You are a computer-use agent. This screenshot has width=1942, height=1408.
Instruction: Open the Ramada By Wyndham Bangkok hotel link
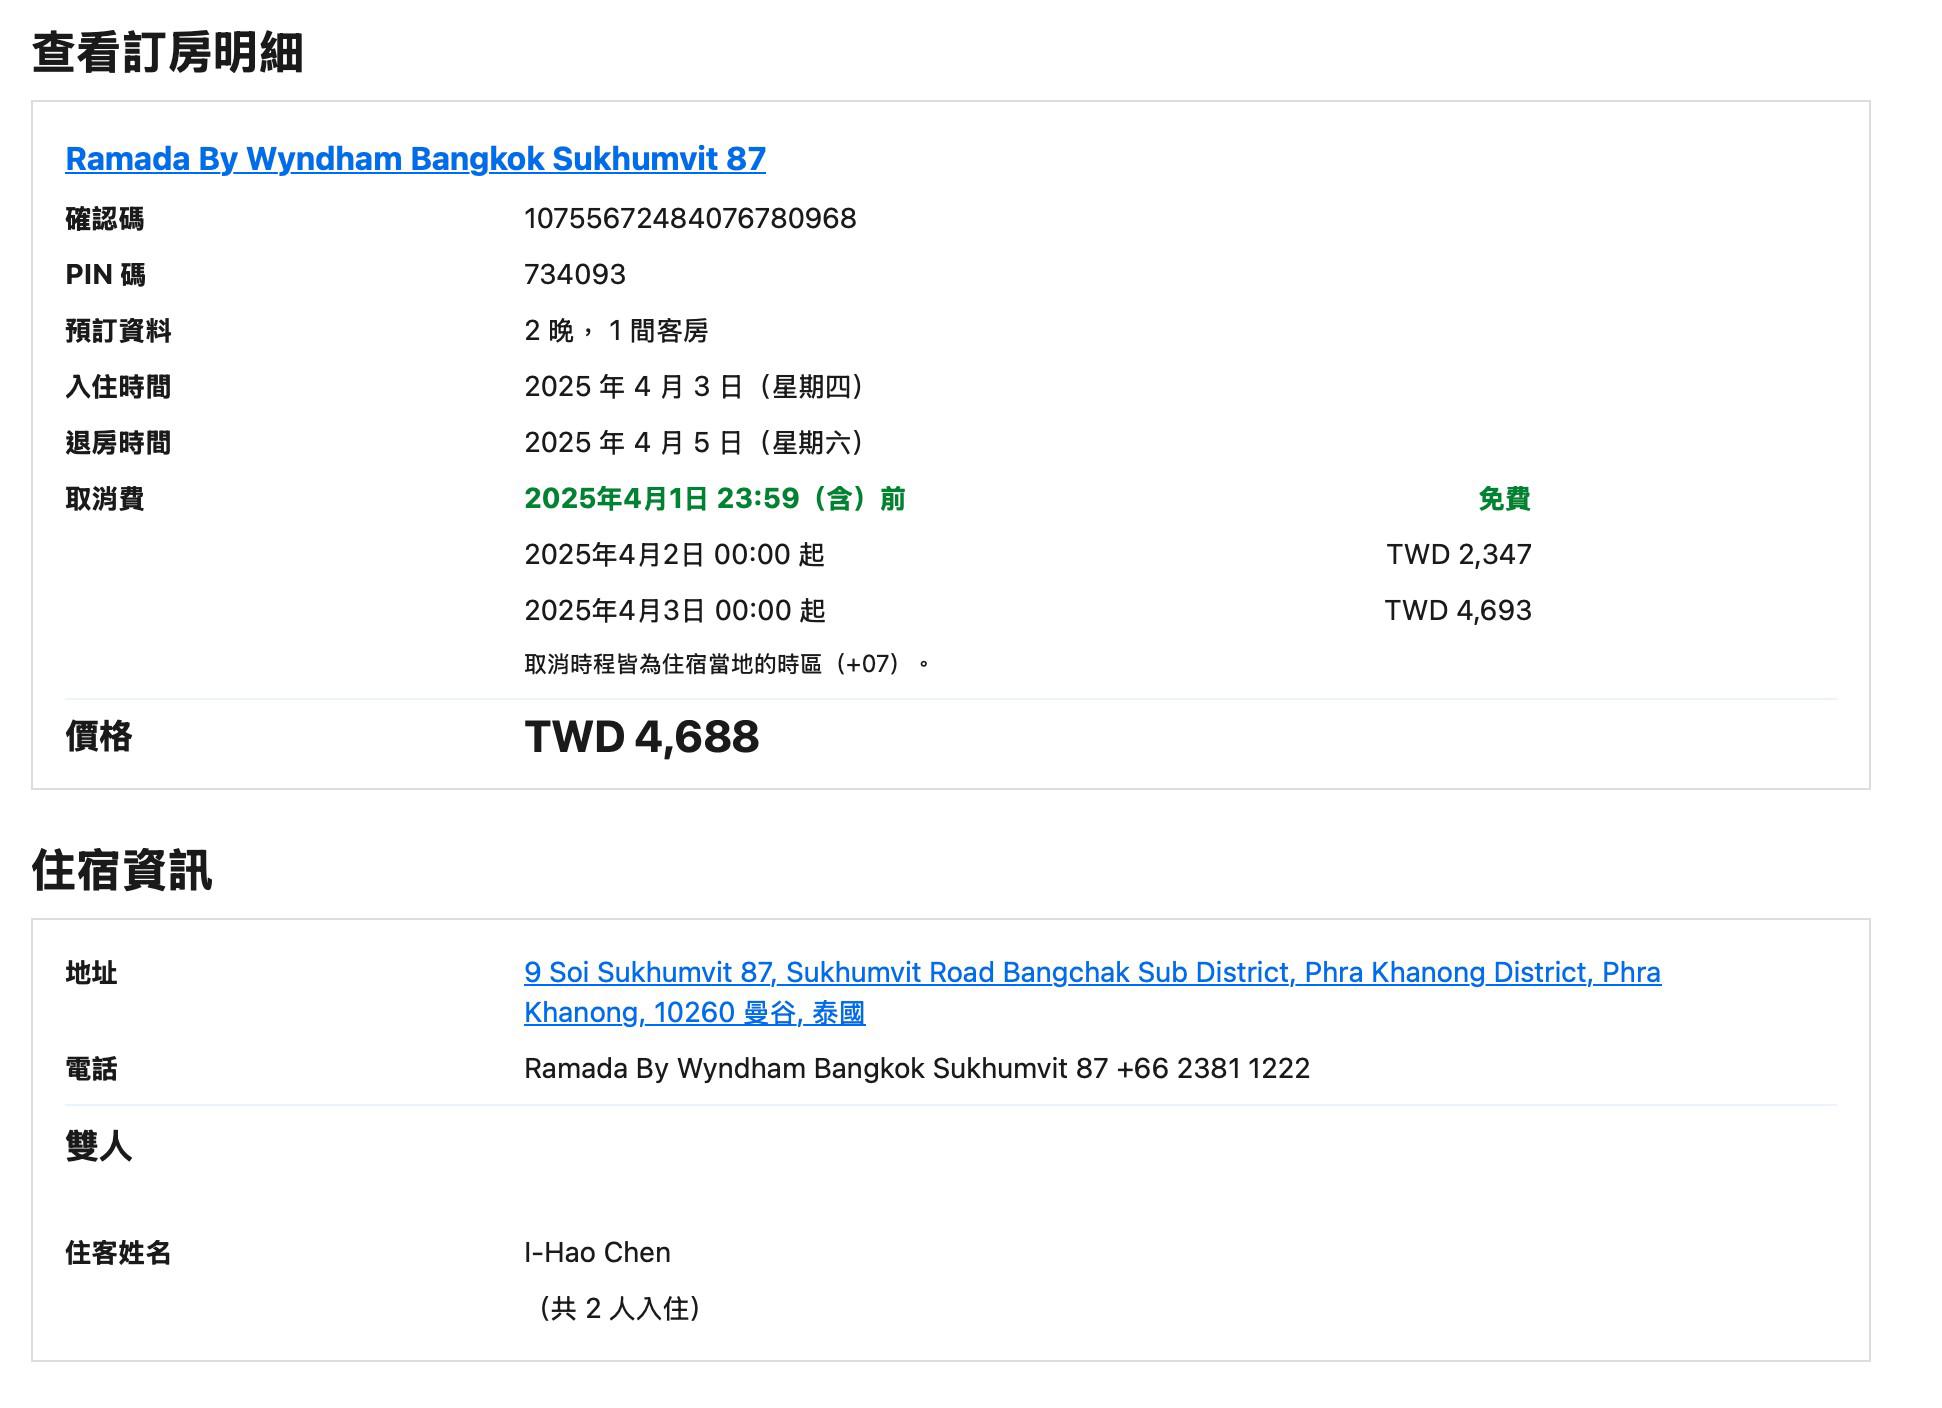415,159
